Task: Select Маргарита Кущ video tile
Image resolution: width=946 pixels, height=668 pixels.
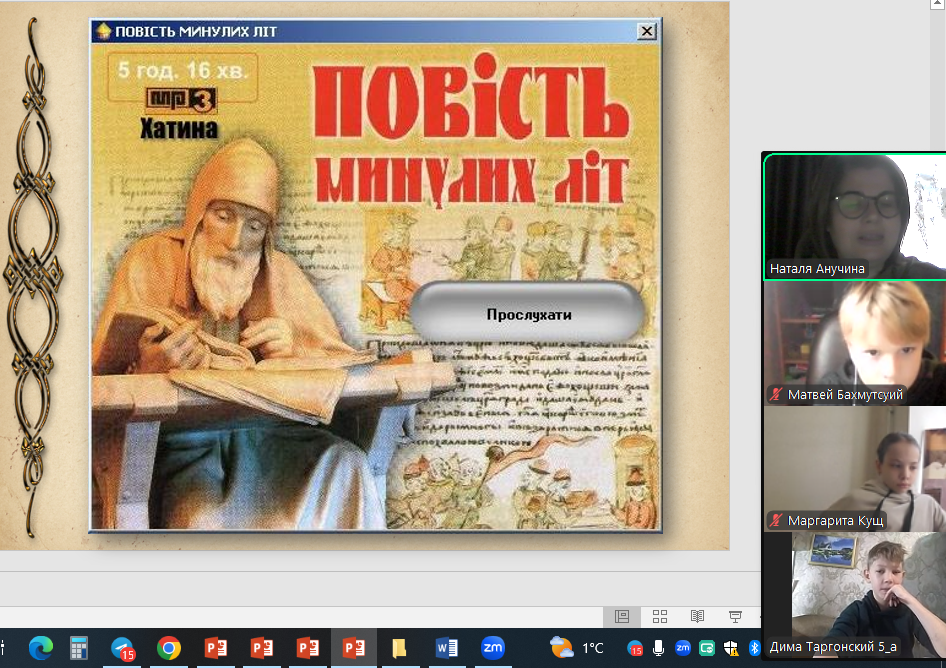Action: pos(855,469)
